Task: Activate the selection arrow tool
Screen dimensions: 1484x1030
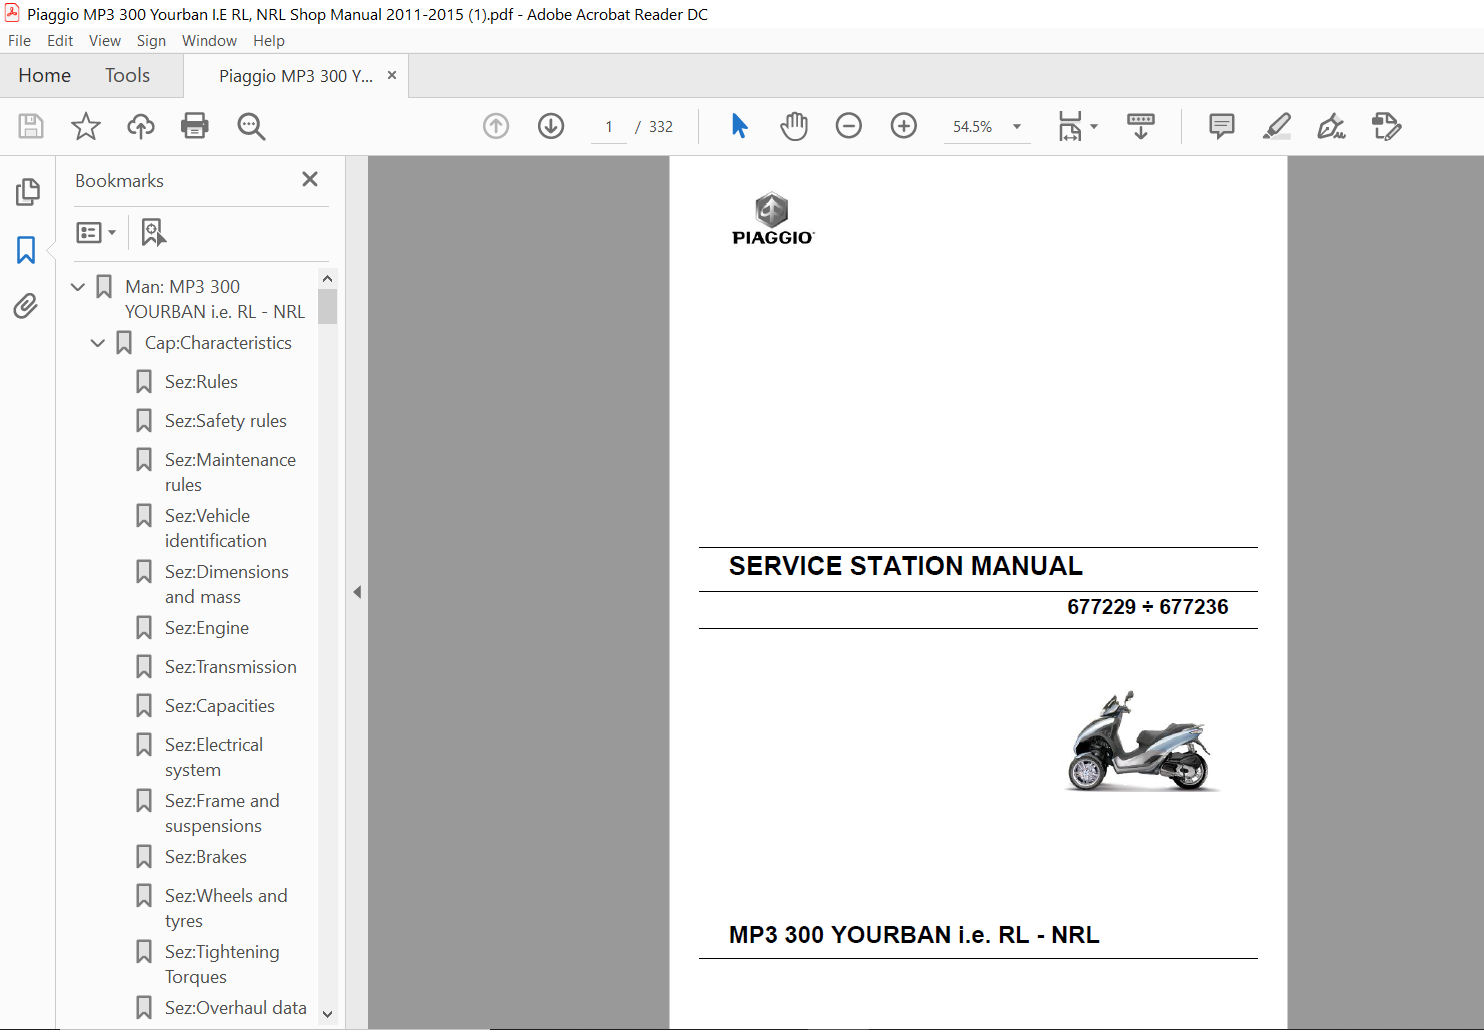Action: 739,126
